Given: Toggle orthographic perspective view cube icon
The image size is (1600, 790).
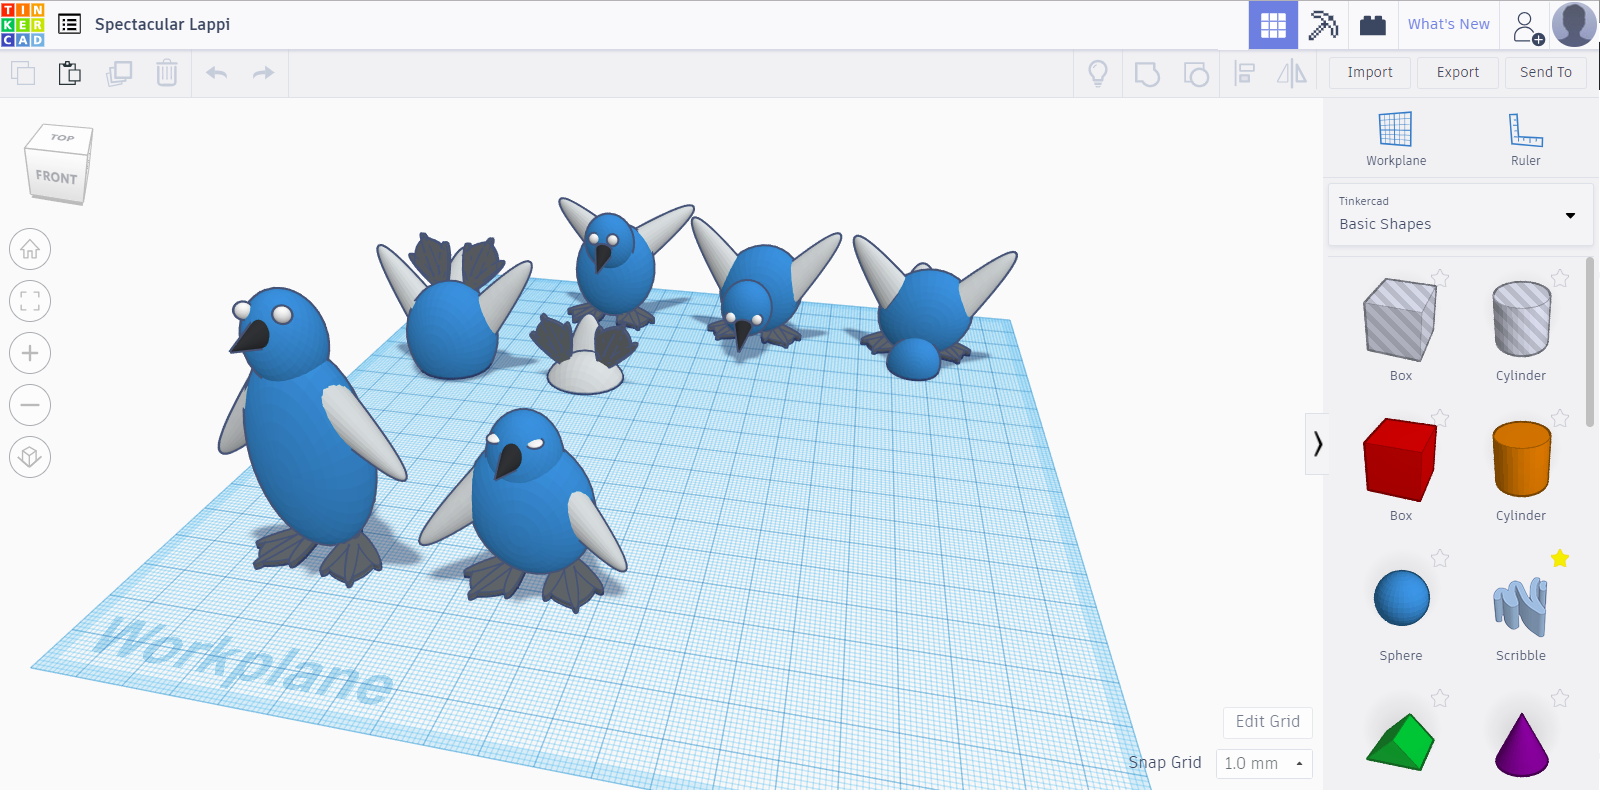Looking at the screenshot, I should coord(30,457).
